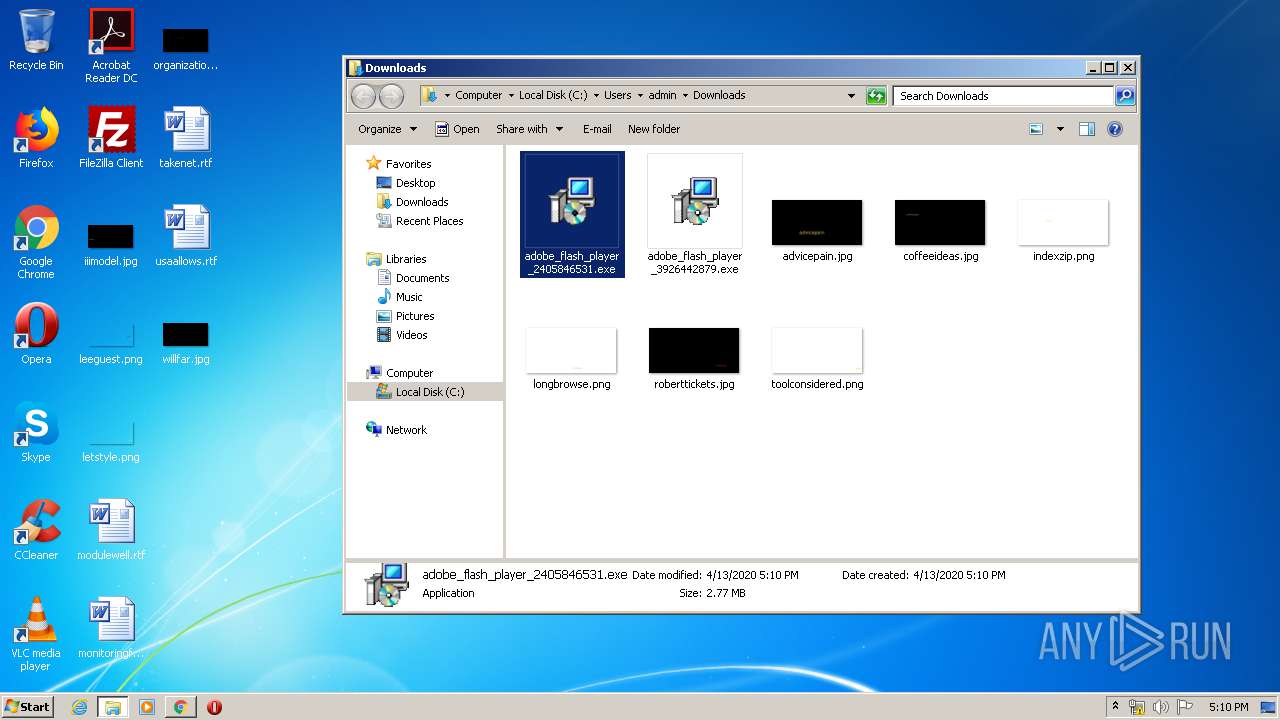Click the volume speaker tray icon
1280x720 pixels.
pos(1161,707)
